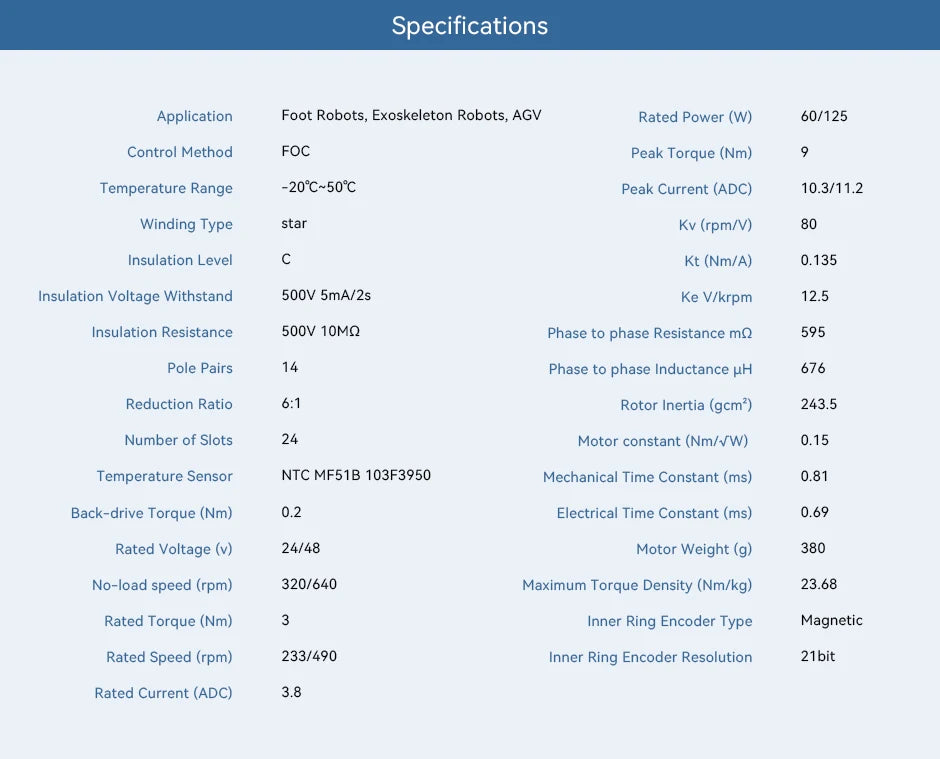Click the Specifications header title
Screen dimensions: 940x759
(x=469, y=26)
